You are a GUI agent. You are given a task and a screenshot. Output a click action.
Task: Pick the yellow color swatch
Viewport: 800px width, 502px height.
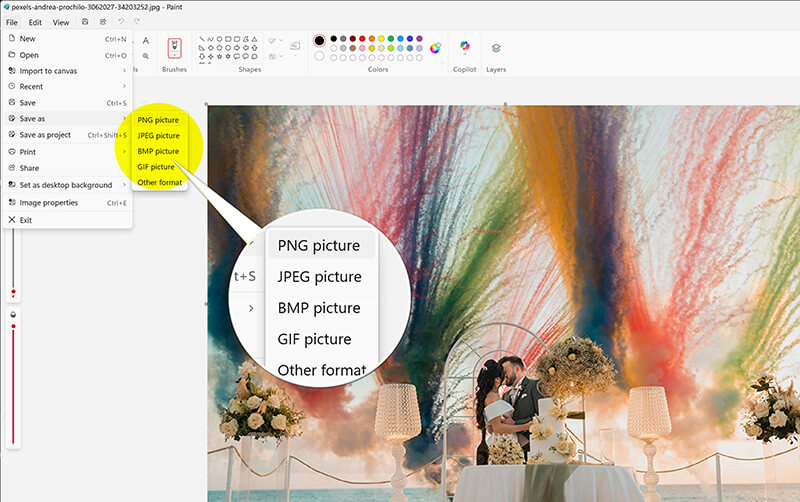click(x=381, y=38)
